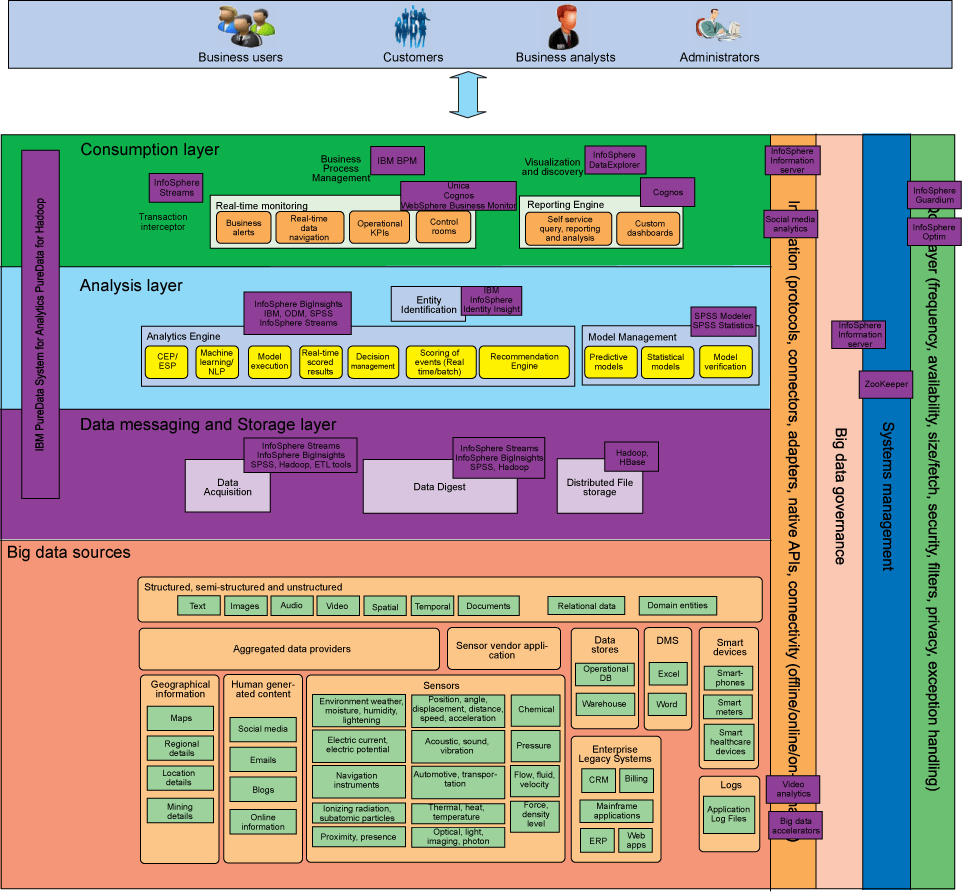962x892 pixels.
Task: Click the Entity Identification box
Action: point(427,304)
